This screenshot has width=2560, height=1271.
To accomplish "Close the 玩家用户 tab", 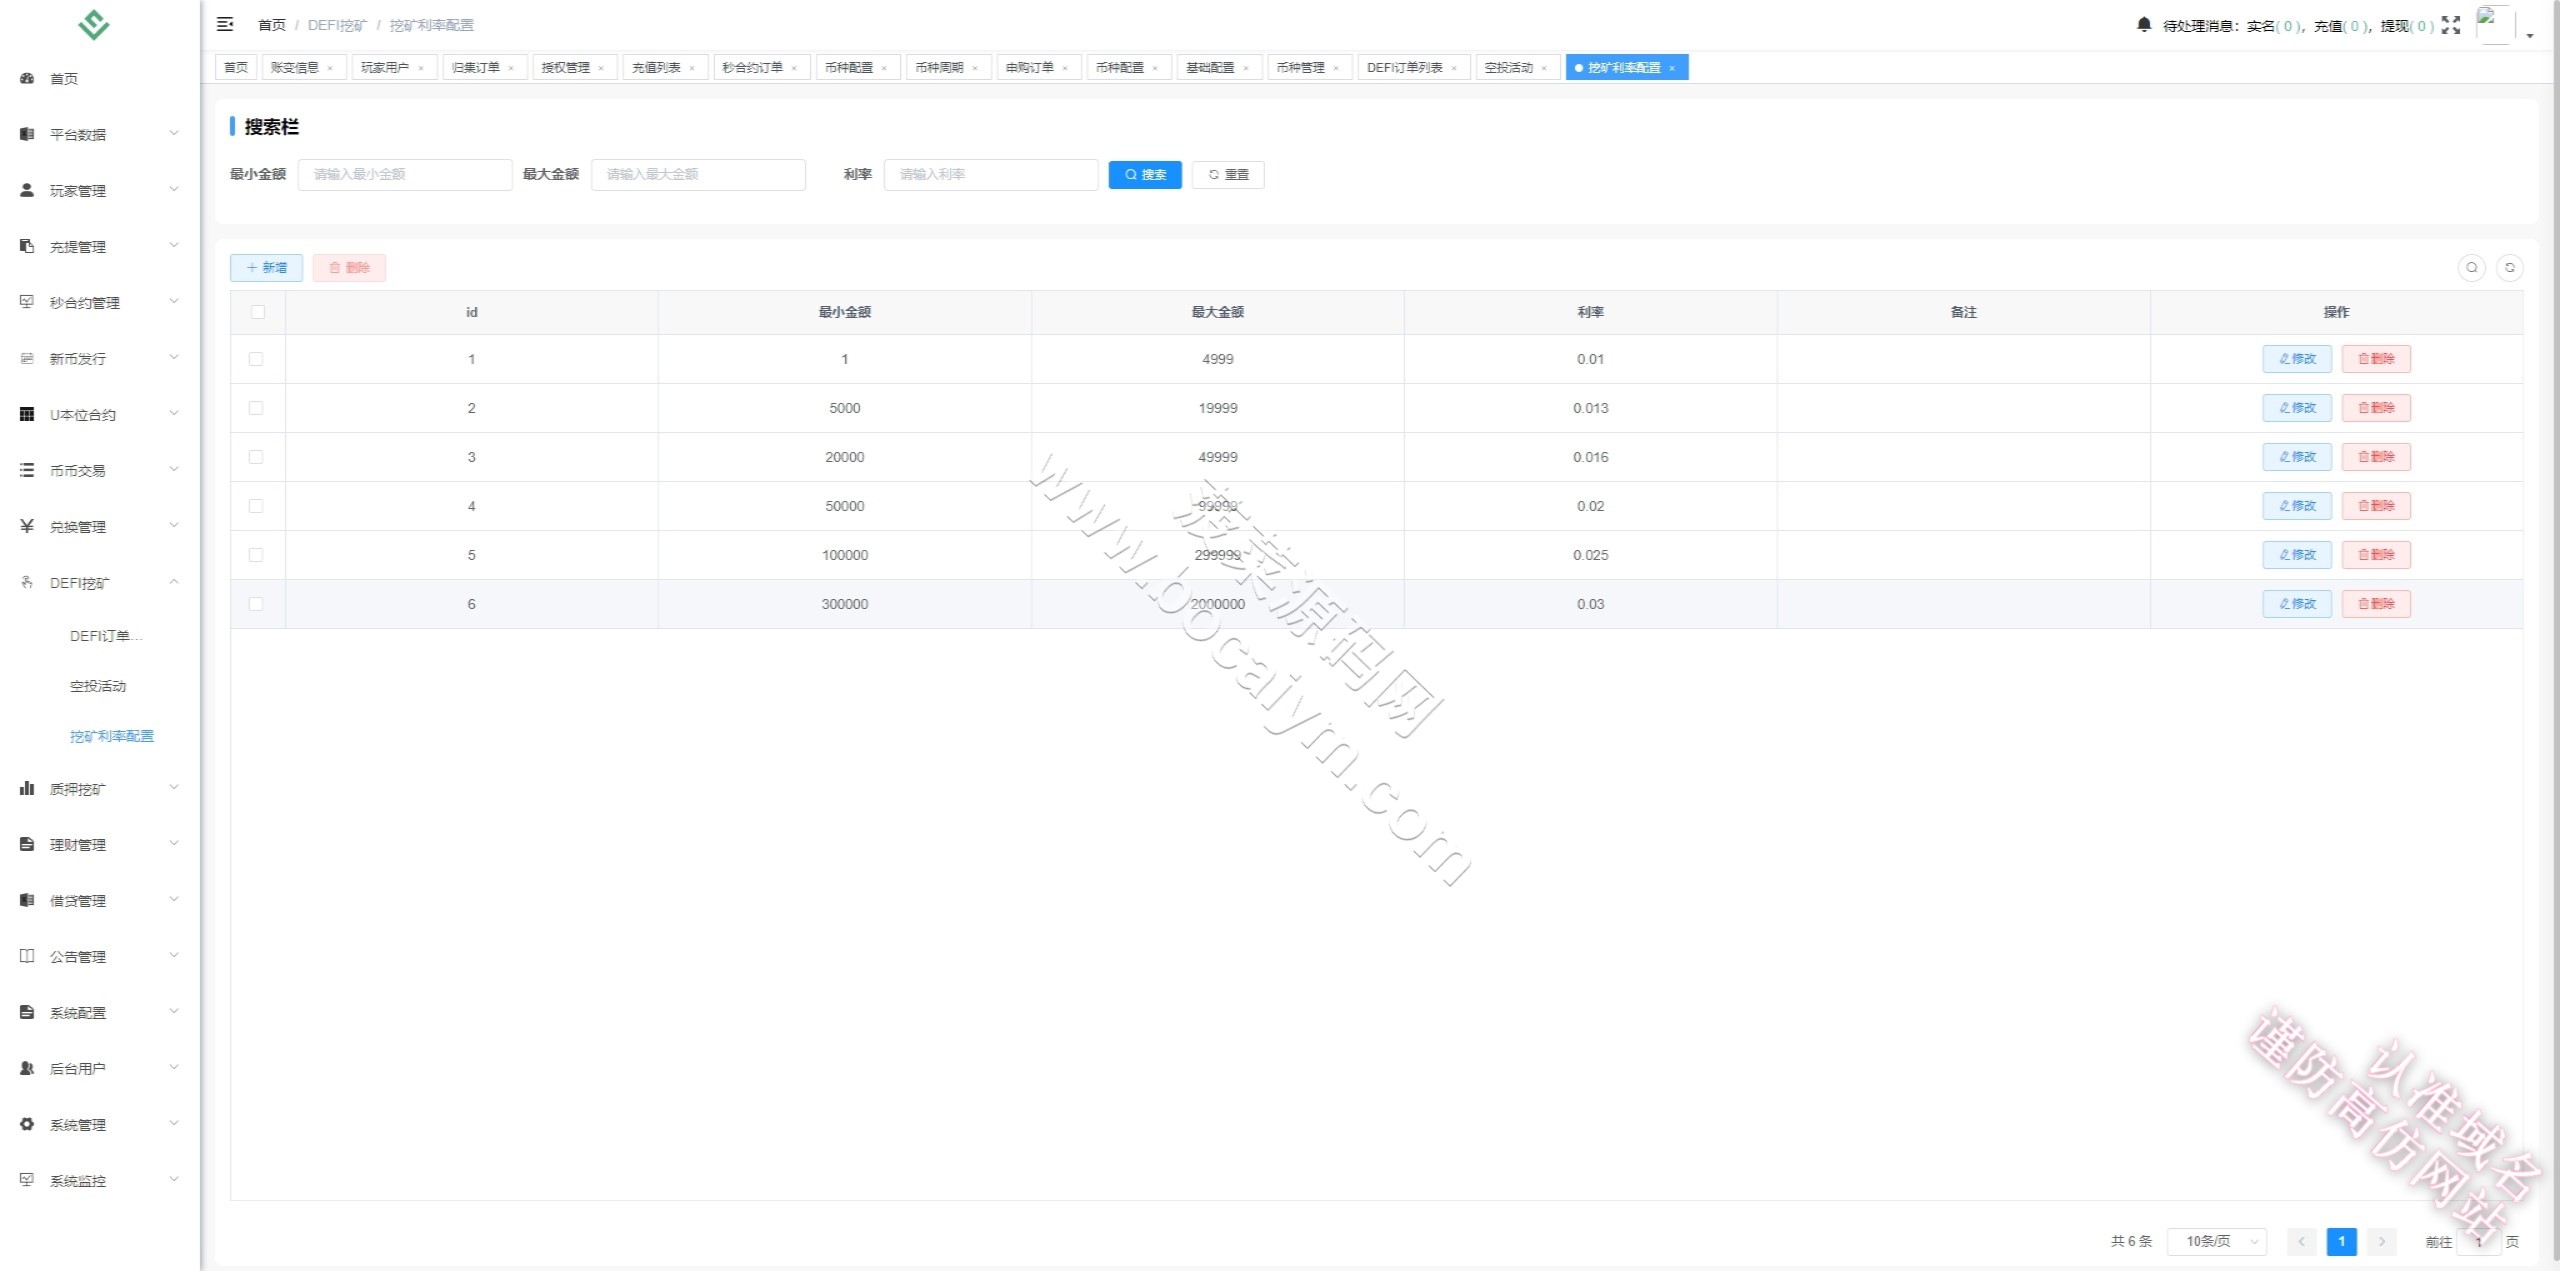I will pyautogui.click(x=421, y=68).
